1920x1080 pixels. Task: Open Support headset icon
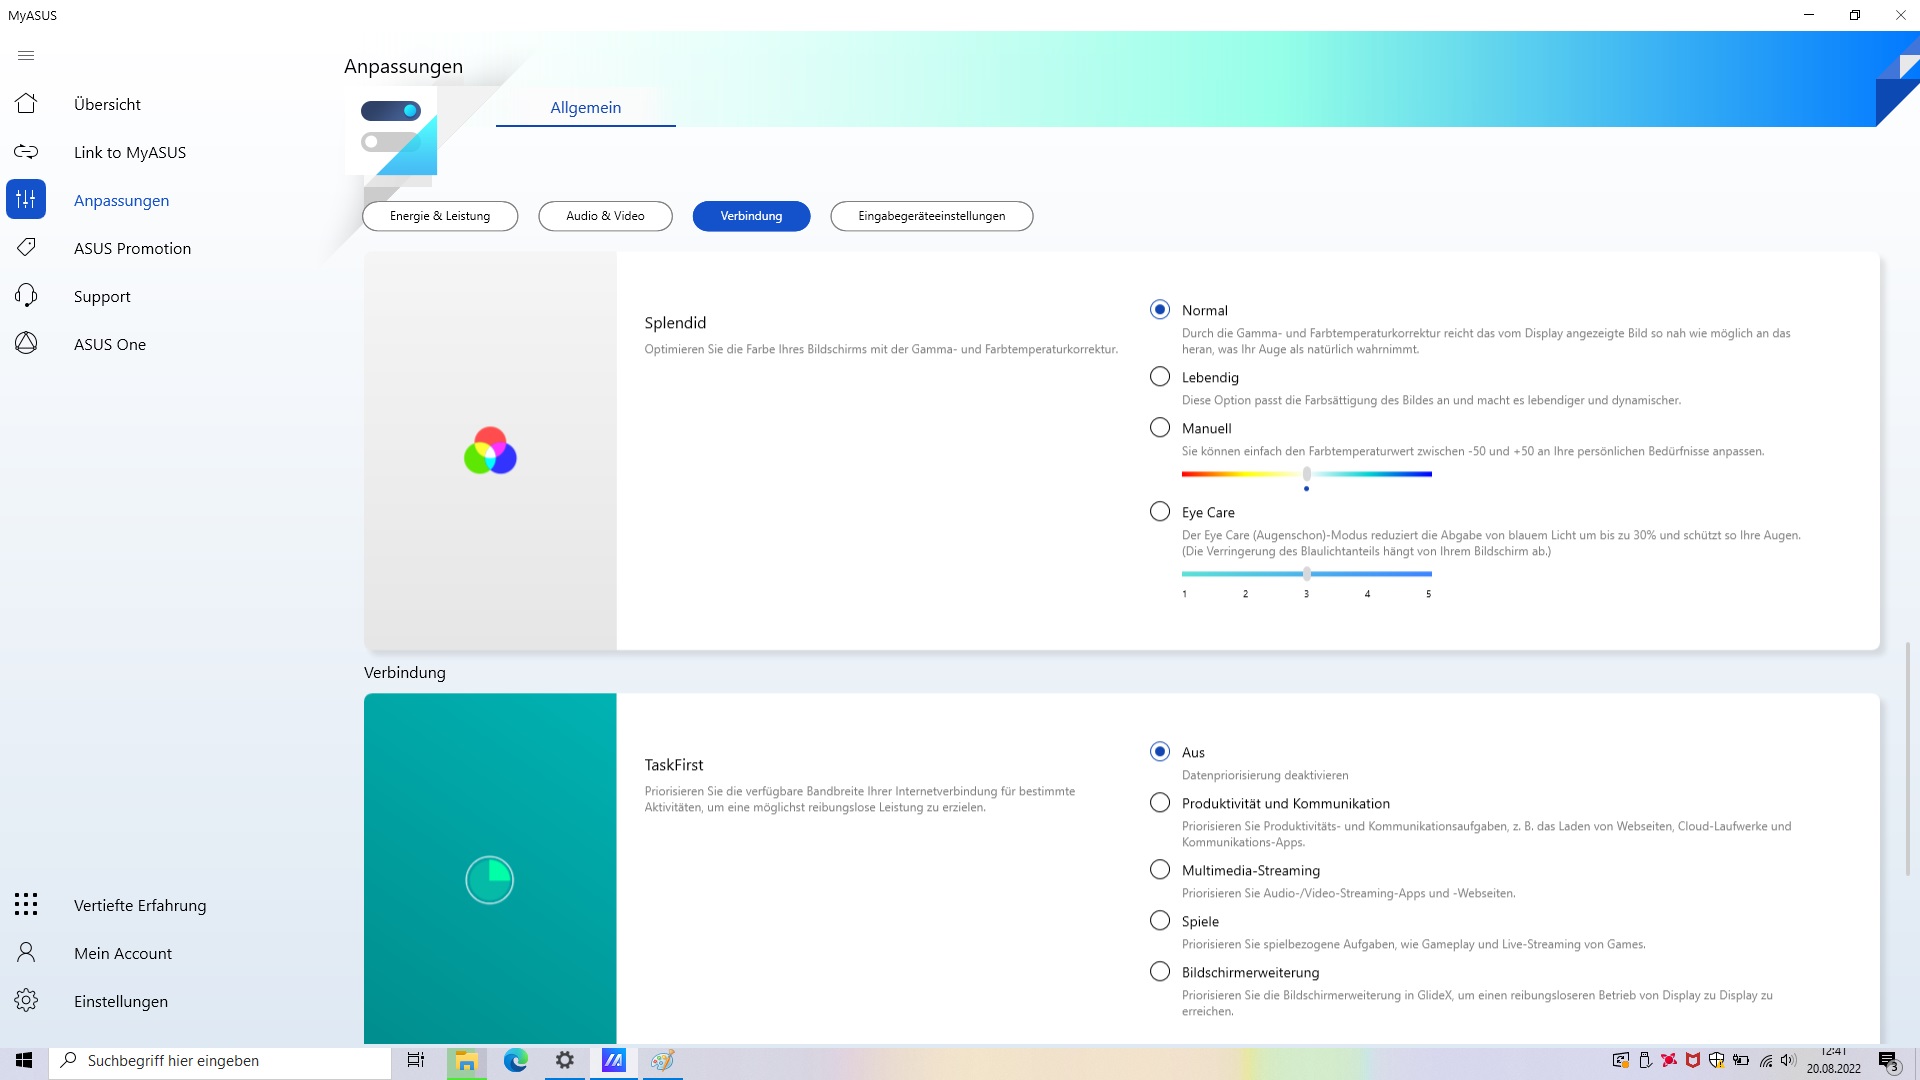[x=26, y=296]
